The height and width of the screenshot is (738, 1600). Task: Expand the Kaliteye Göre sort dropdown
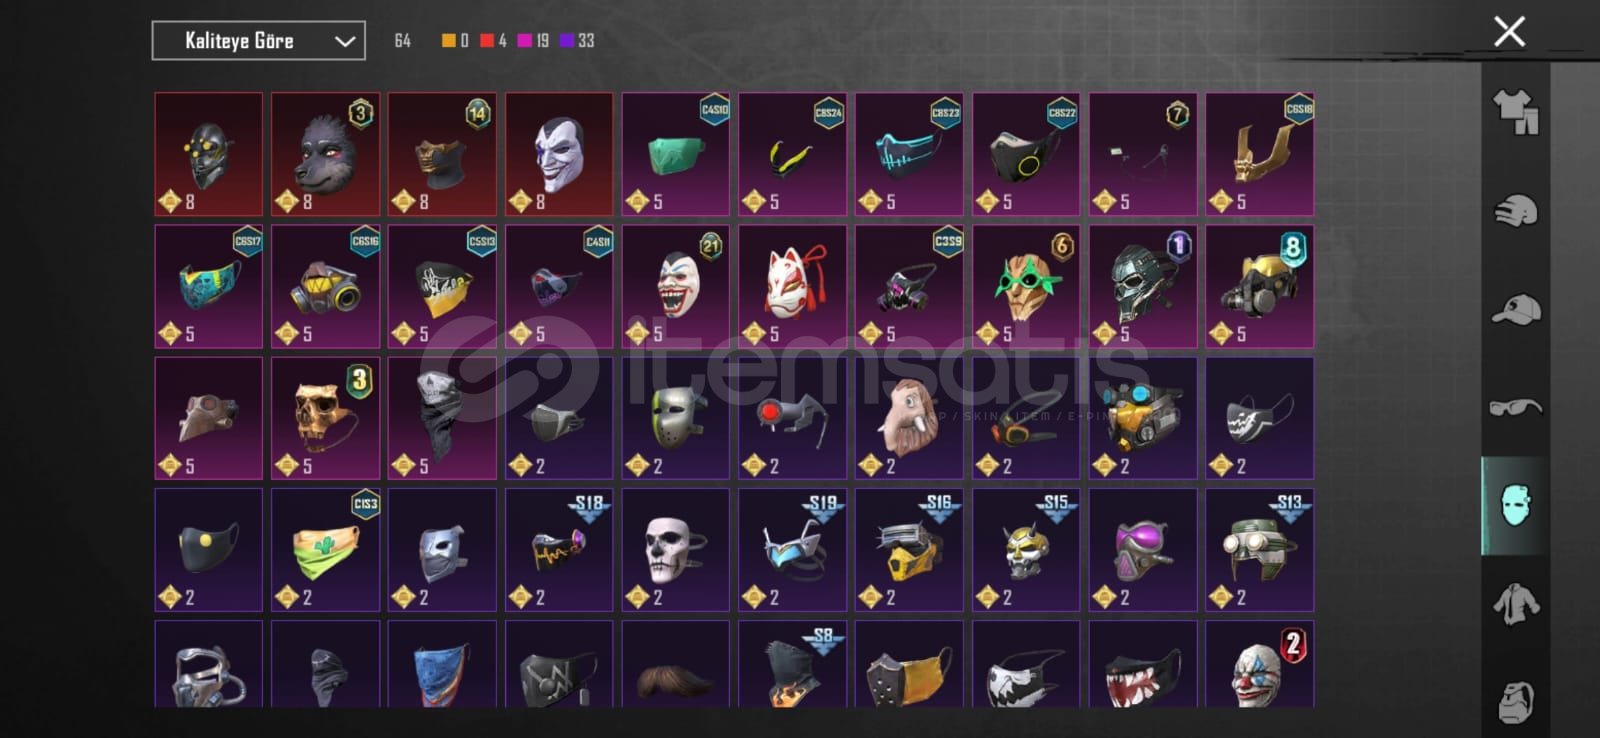(x=258, y=41)
